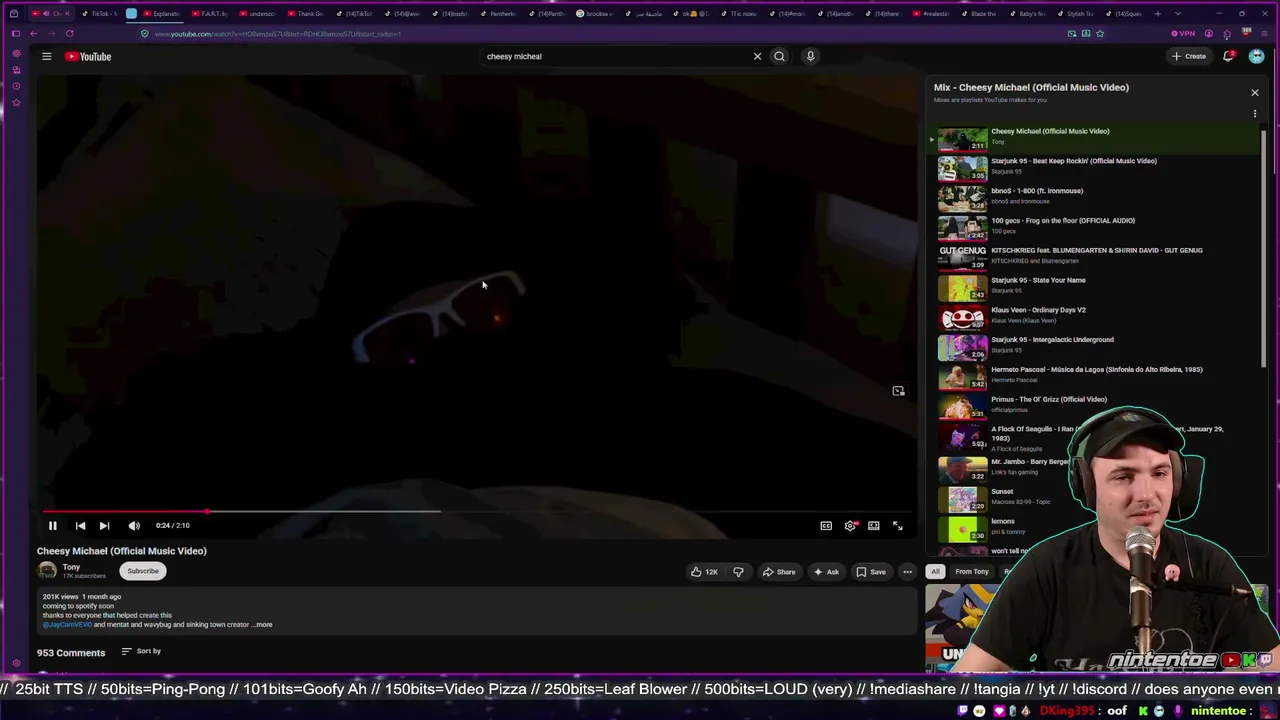Subscribe to Tony's channel
Image resolution: width=1280 pixels, height=720 pixels.
tap(143, 571)
